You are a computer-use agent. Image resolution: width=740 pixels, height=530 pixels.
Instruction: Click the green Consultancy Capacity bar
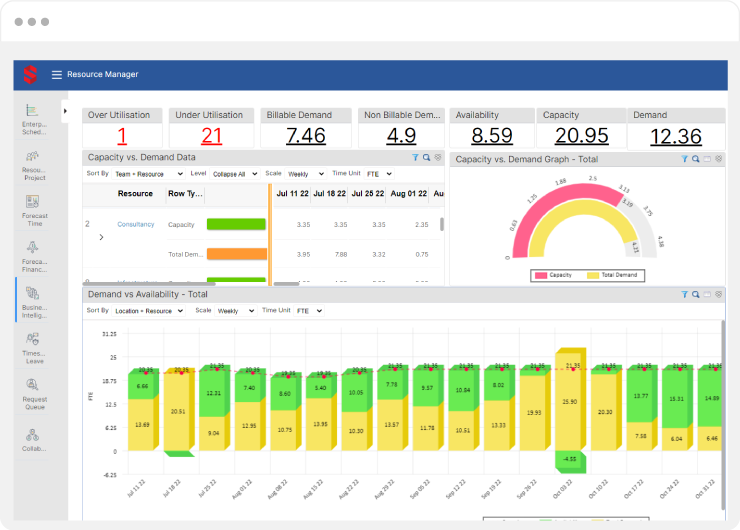point(236,225)
